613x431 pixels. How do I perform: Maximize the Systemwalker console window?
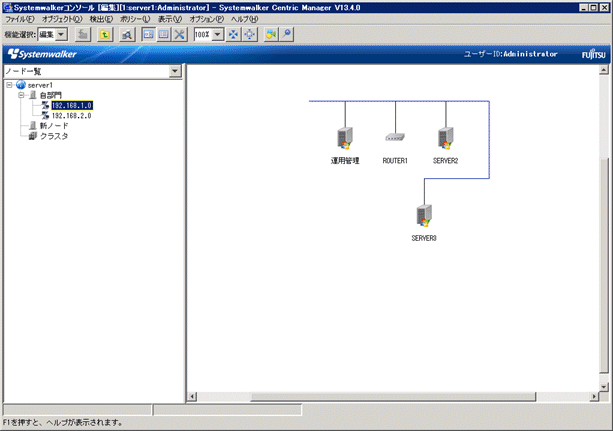(x=593, y=7)
